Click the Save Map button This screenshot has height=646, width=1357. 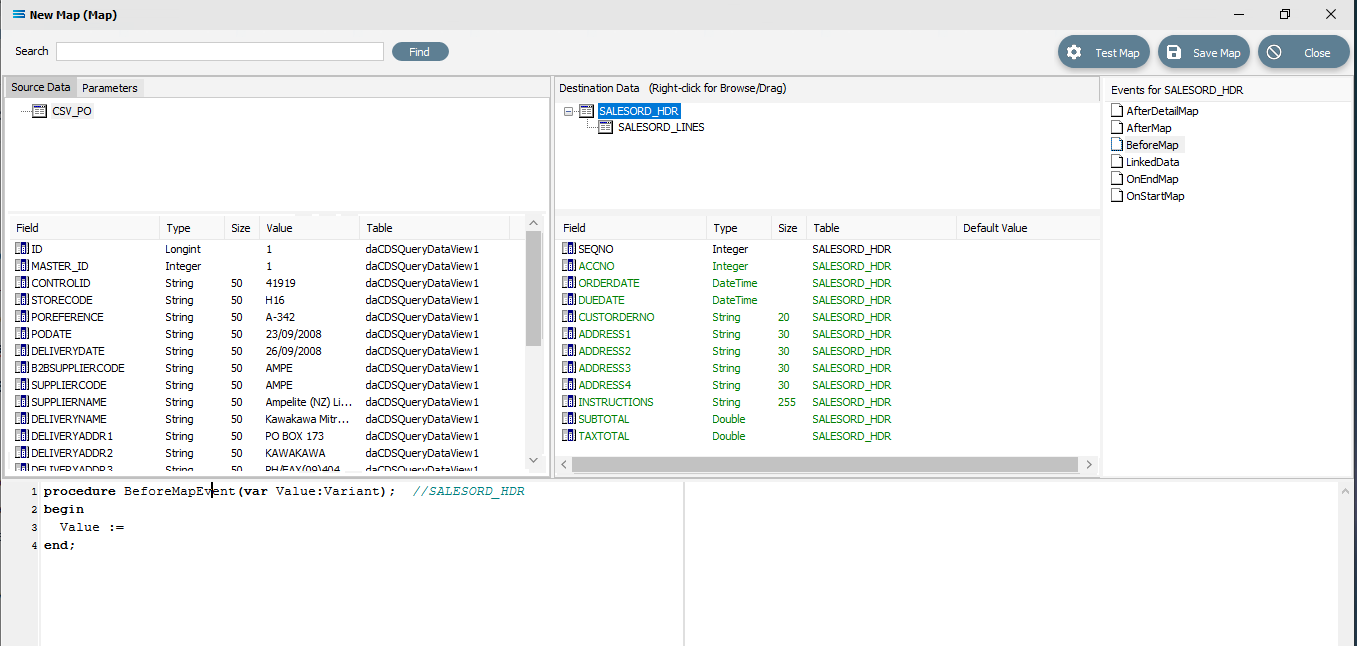click(x=1204, y=53)
